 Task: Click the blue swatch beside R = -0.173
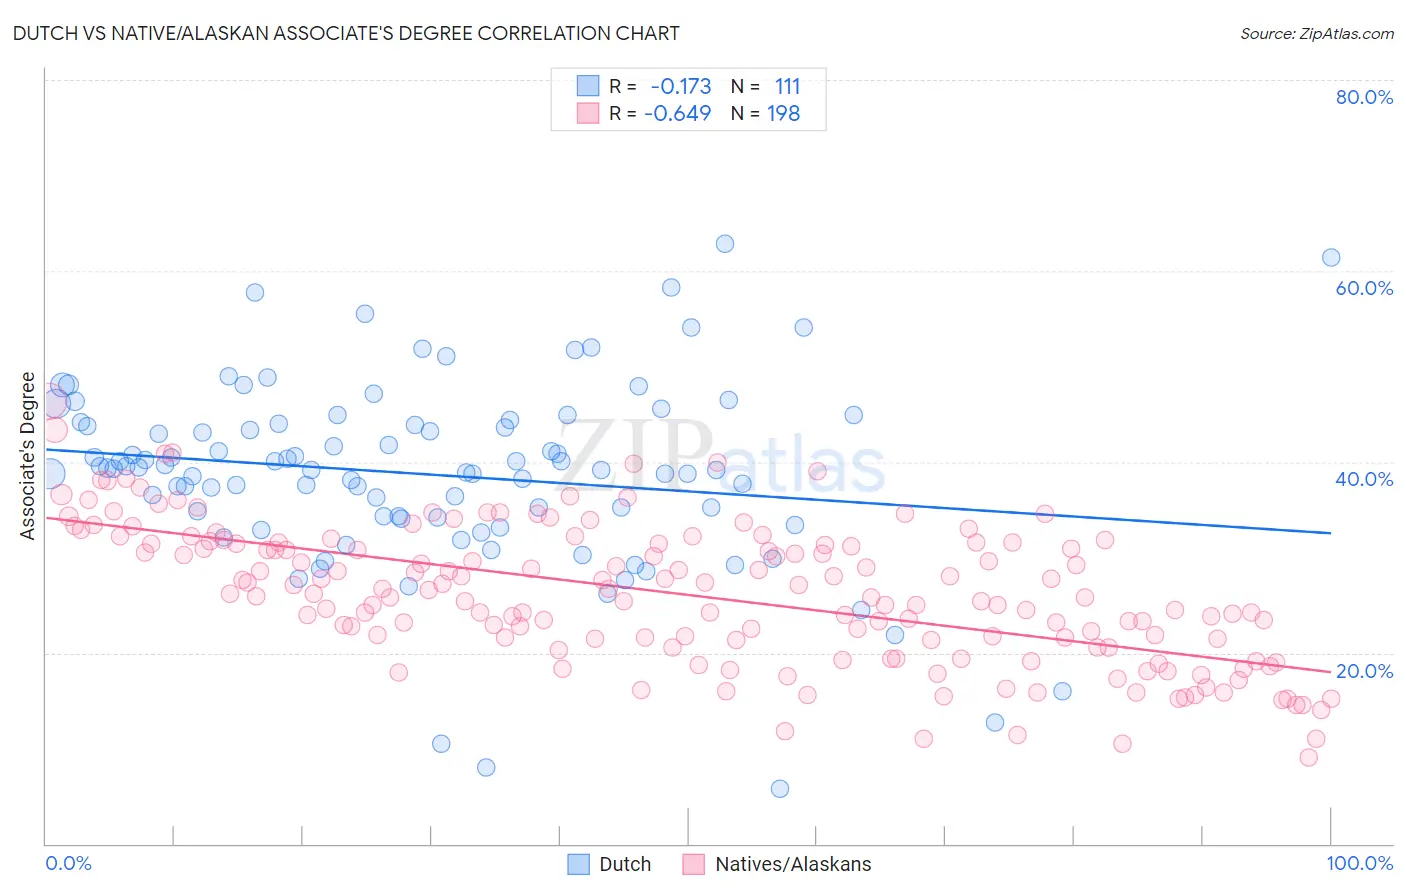click(588, 86)
